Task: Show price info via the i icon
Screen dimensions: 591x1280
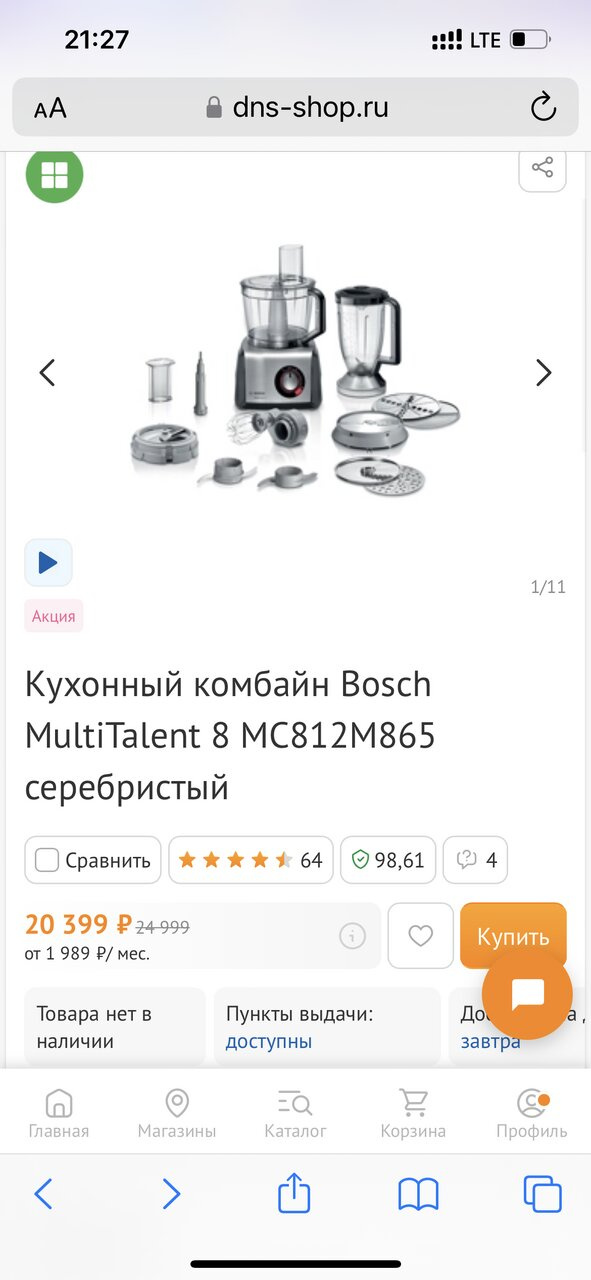Action: [x=352, y=936]
